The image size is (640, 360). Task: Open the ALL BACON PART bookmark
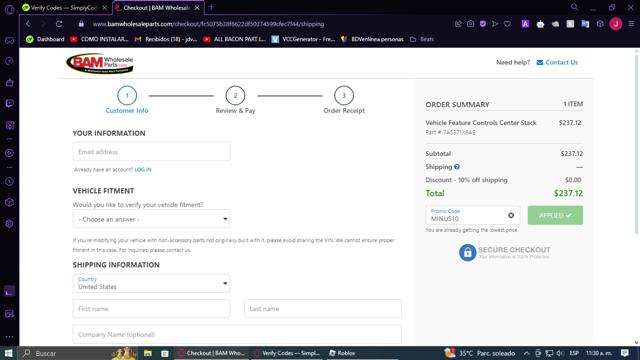pos(234,39)
